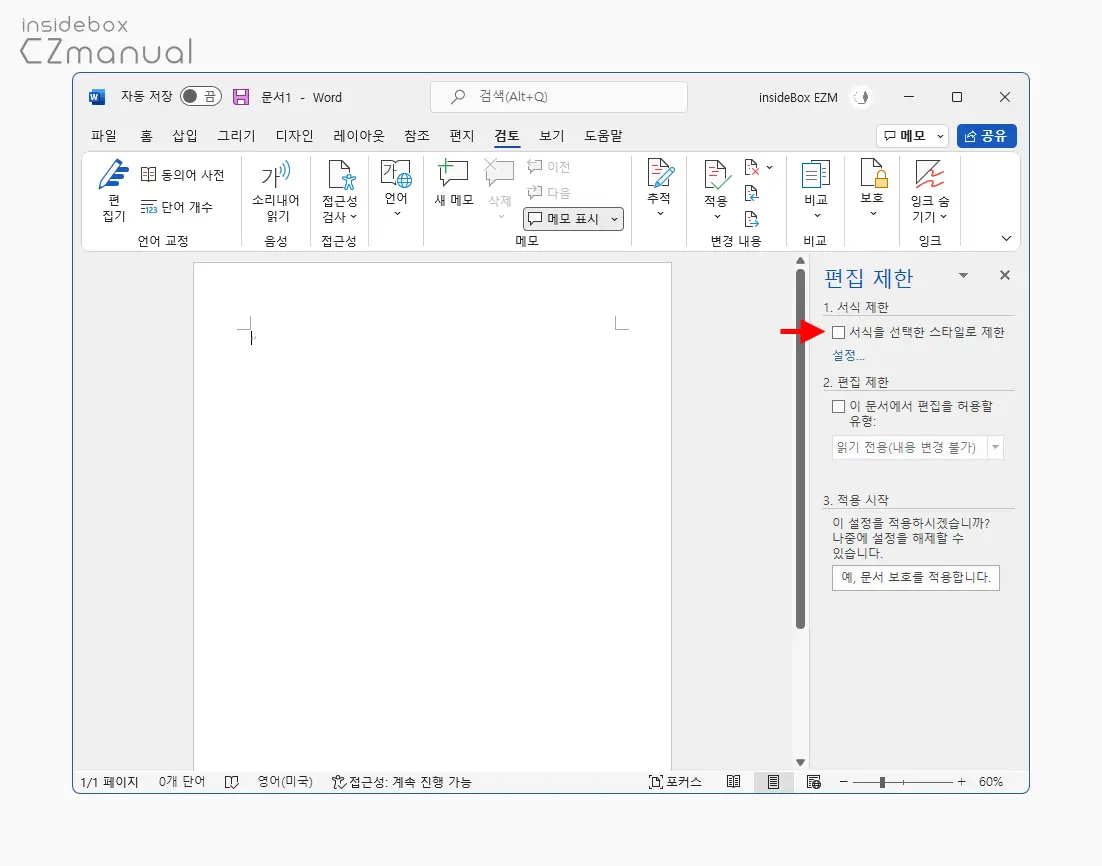Toggle the AutoSave (자동 저장) switch
Image resolution: width=1102 pixels, height=866 pixels.
(201, 96)
